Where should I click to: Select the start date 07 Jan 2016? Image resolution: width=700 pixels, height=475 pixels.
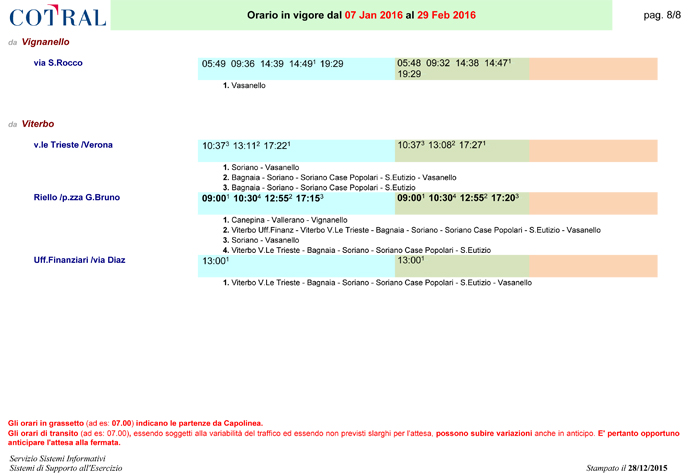point(374,15)
